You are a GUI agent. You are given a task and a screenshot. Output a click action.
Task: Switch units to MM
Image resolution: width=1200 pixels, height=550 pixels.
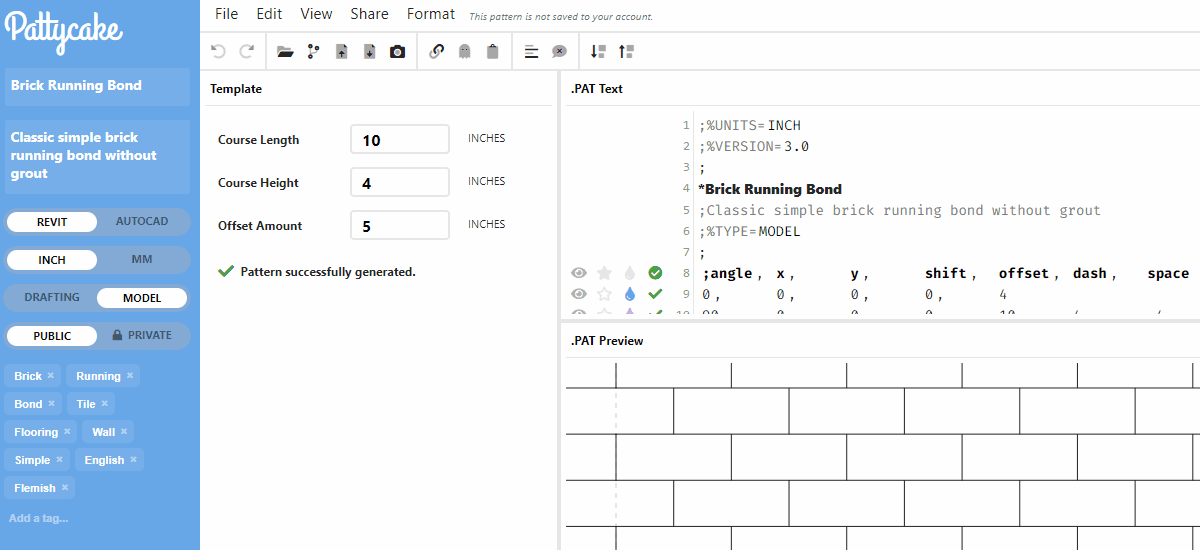point(142,259)
